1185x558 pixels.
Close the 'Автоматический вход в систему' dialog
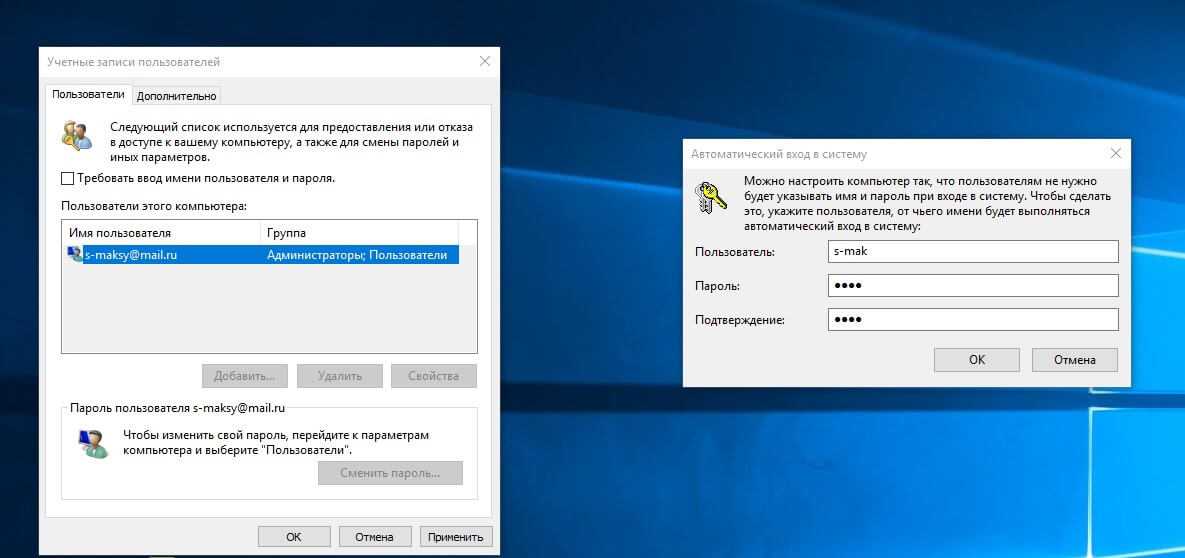click(1115, 153)
